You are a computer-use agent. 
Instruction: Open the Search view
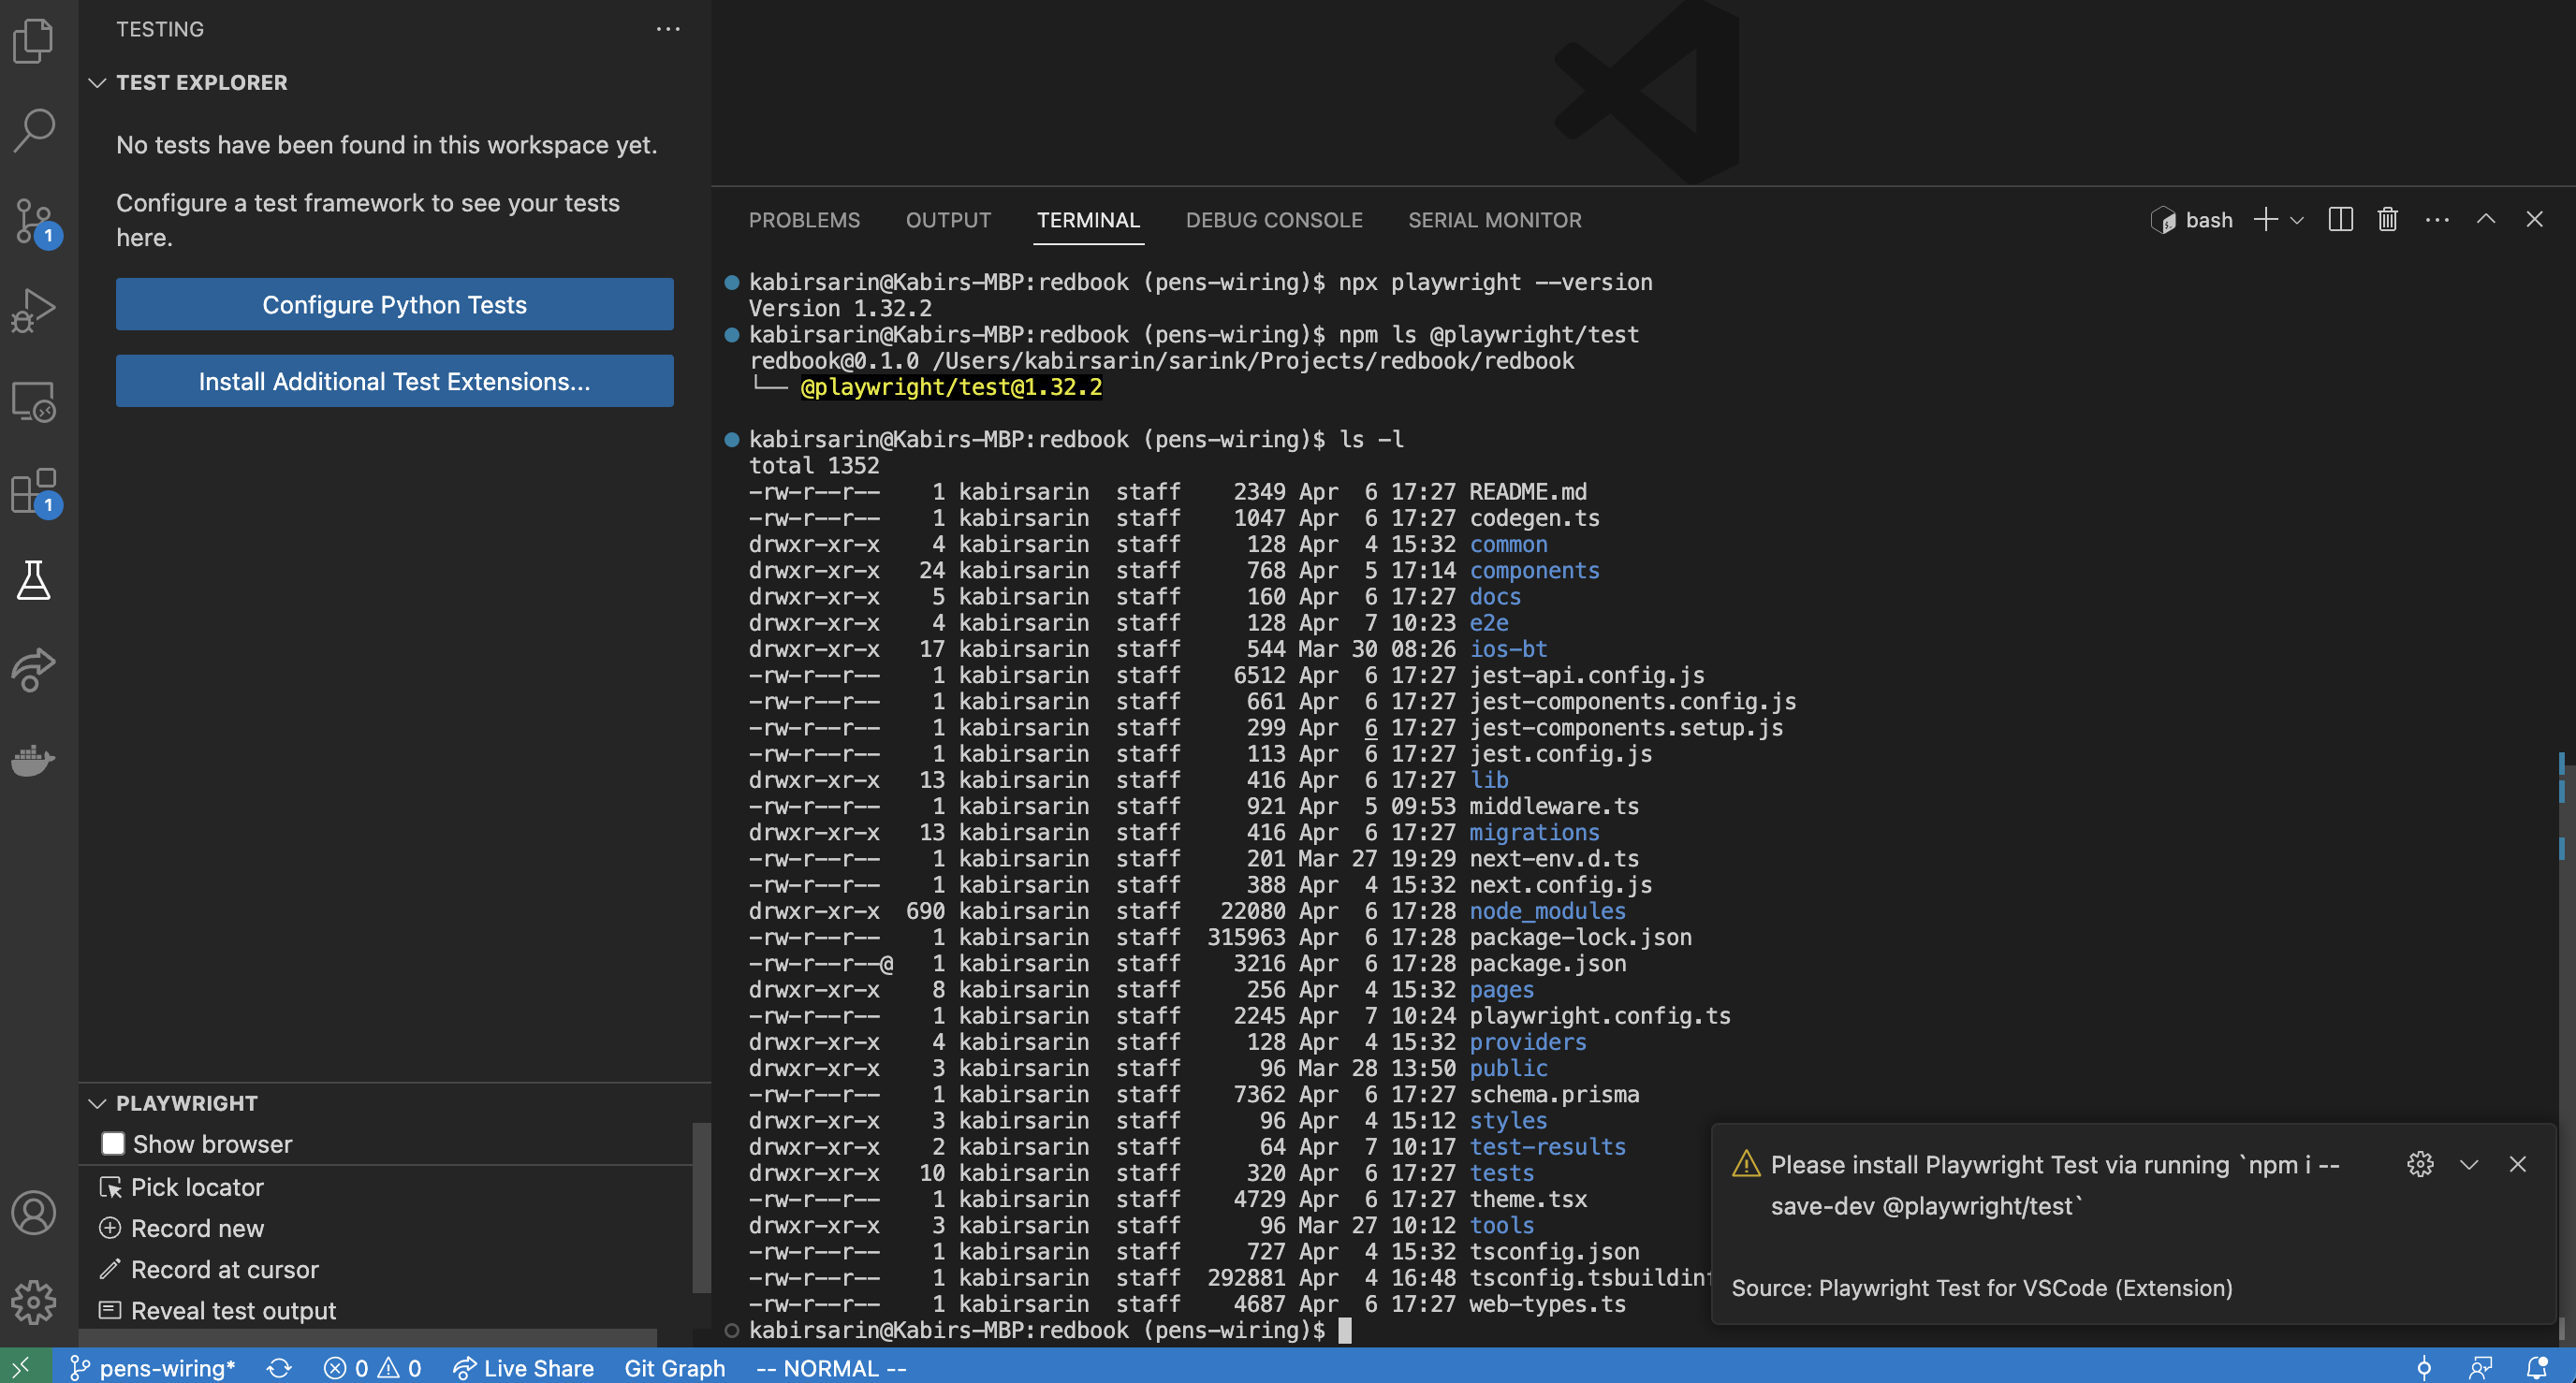pyautogui.click(x=33, y=130)
